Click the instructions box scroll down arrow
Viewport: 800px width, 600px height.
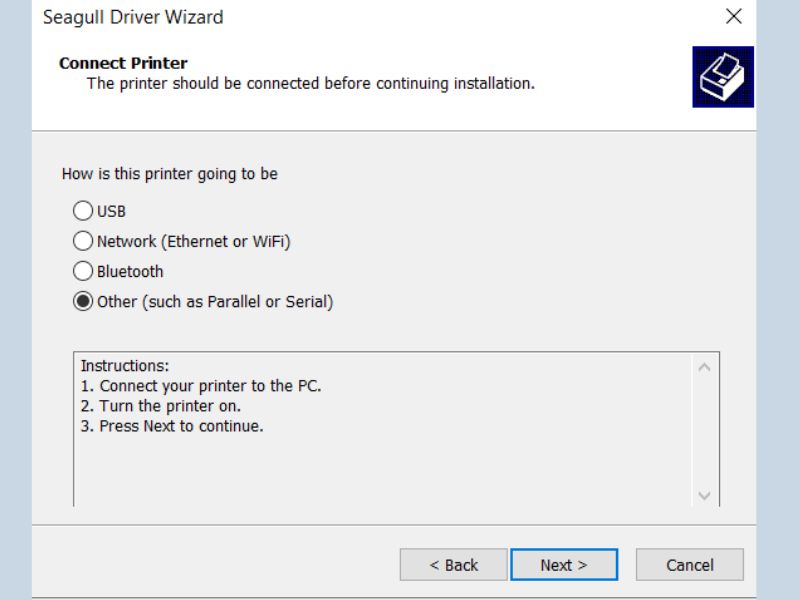pyautogui.click(x=704, y=495)
